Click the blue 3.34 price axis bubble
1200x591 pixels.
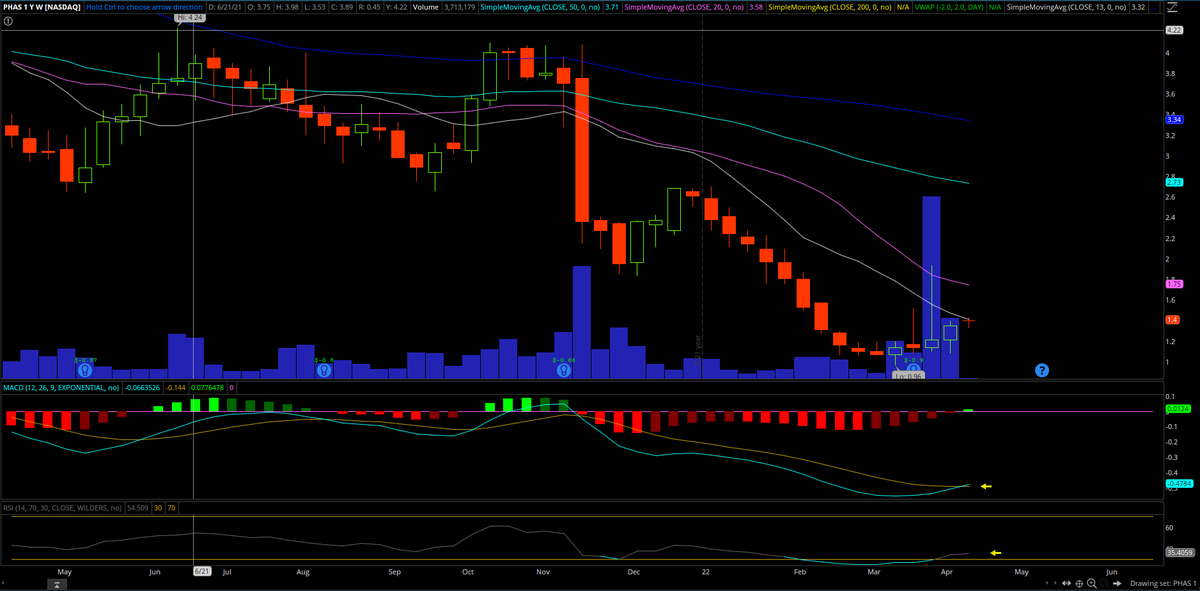coord(1174,119)
